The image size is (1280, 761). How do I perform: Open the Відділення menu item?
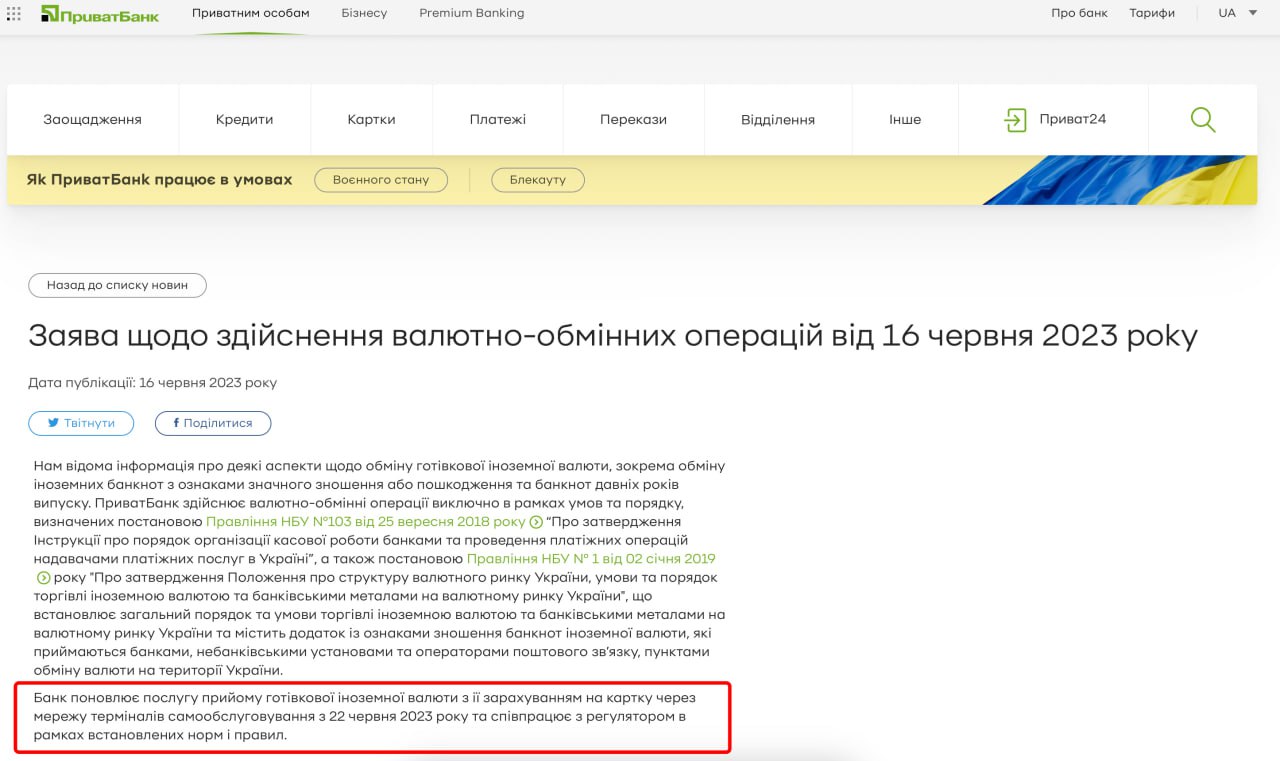[x=777, y=120]
